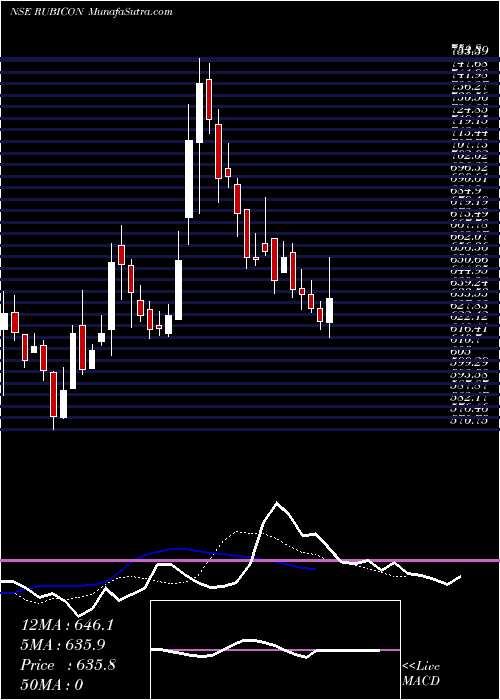
Task: Click the 605 price axis label
Action: (460, 351)
